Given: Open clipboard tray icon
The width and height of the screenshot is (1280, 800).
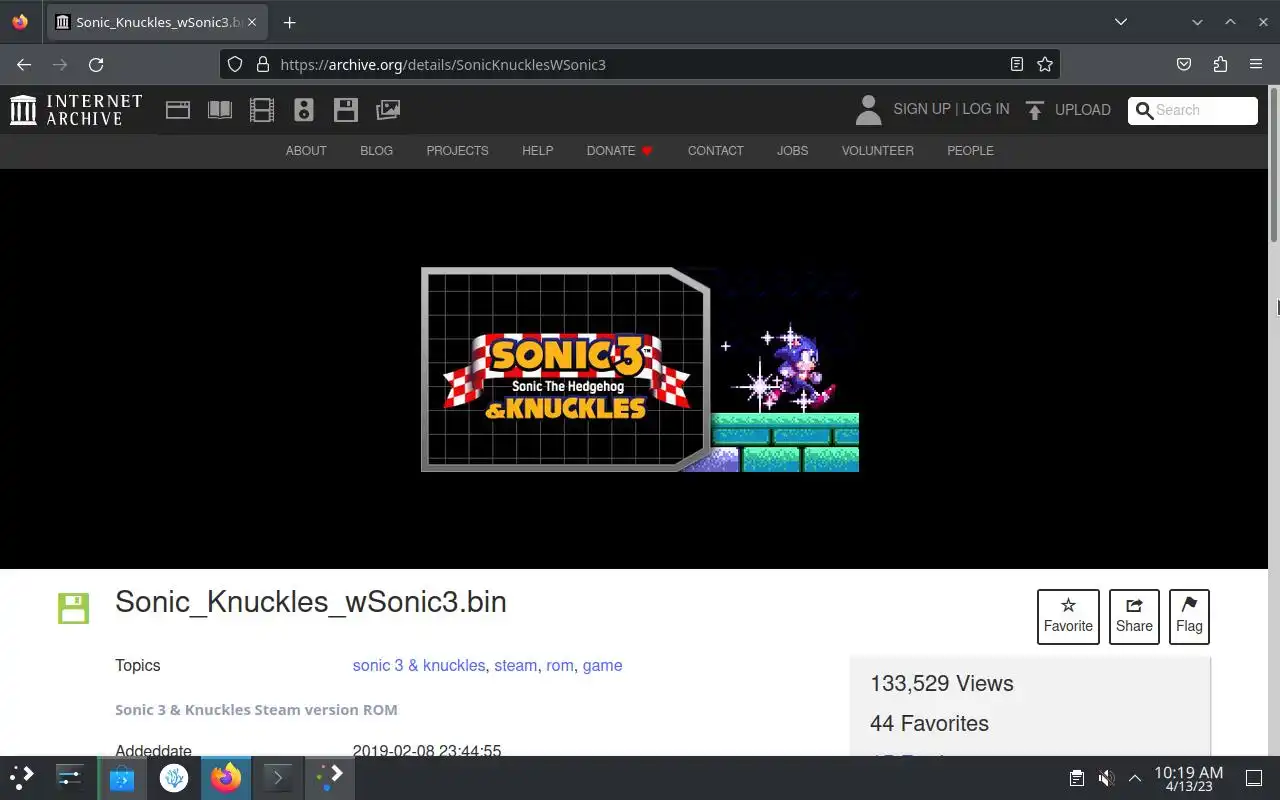Looking at the screenshot, I should tap(1077, 778).
